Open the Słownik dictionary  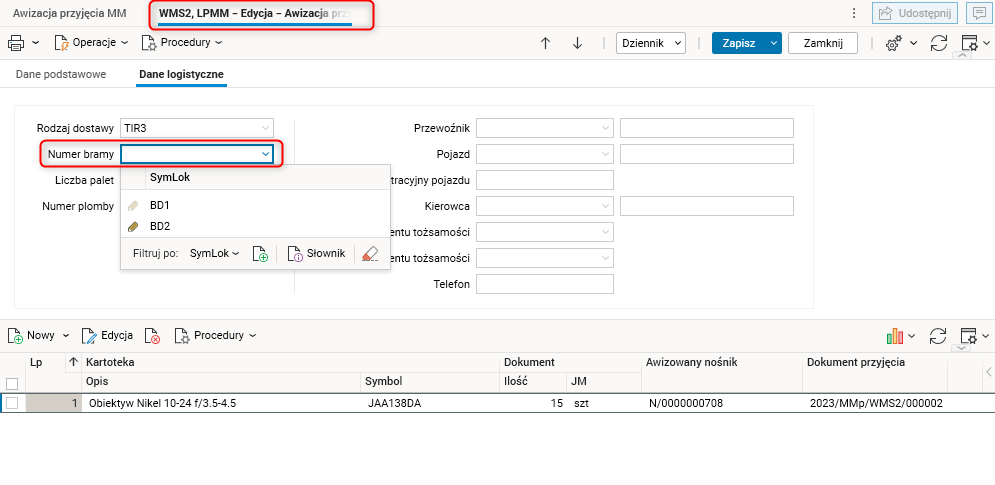coord(316,253)
